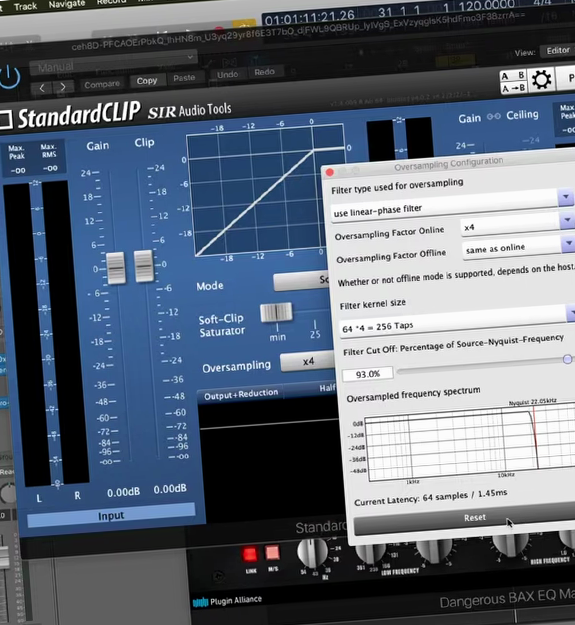Open the Navigate menu
The width and height of the screenshot is (575, 625).
point(67,4)
